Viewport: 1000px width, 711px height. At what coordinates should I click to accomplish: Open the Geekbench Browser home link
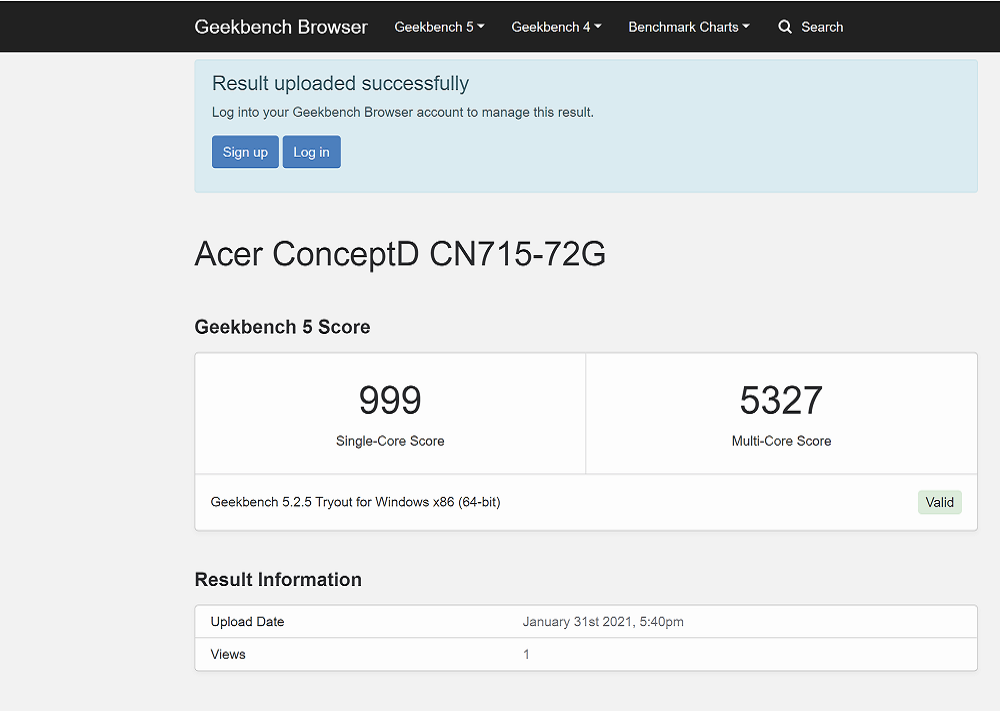281,27
